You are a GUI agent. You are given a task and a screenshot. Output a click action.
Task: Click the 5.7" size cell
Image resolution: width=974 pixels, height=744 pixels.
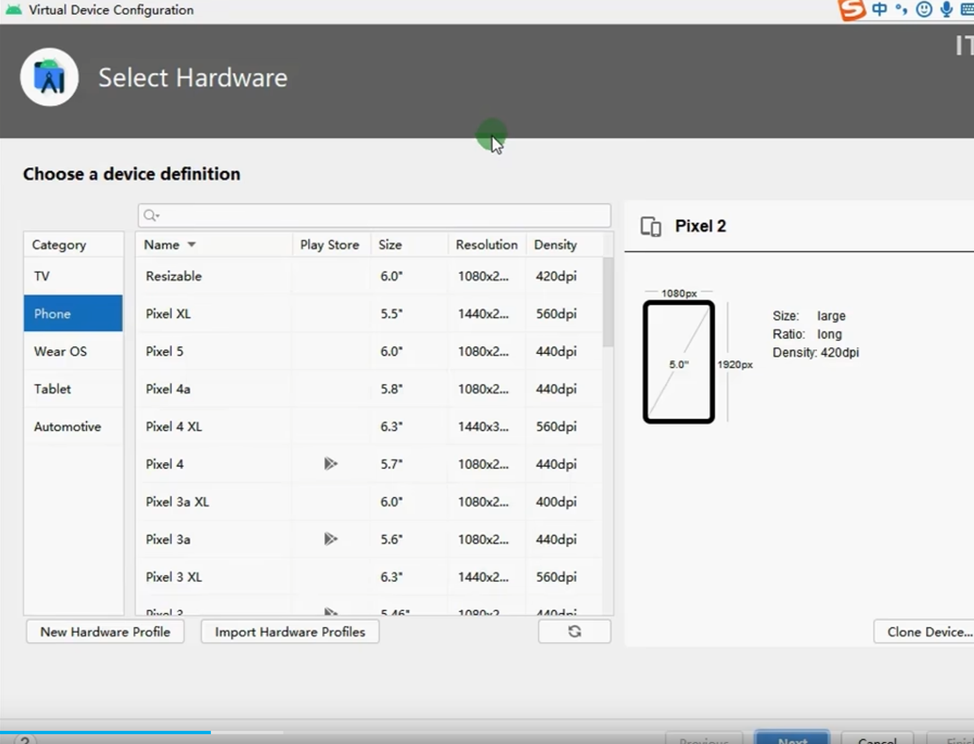(391, 464)
